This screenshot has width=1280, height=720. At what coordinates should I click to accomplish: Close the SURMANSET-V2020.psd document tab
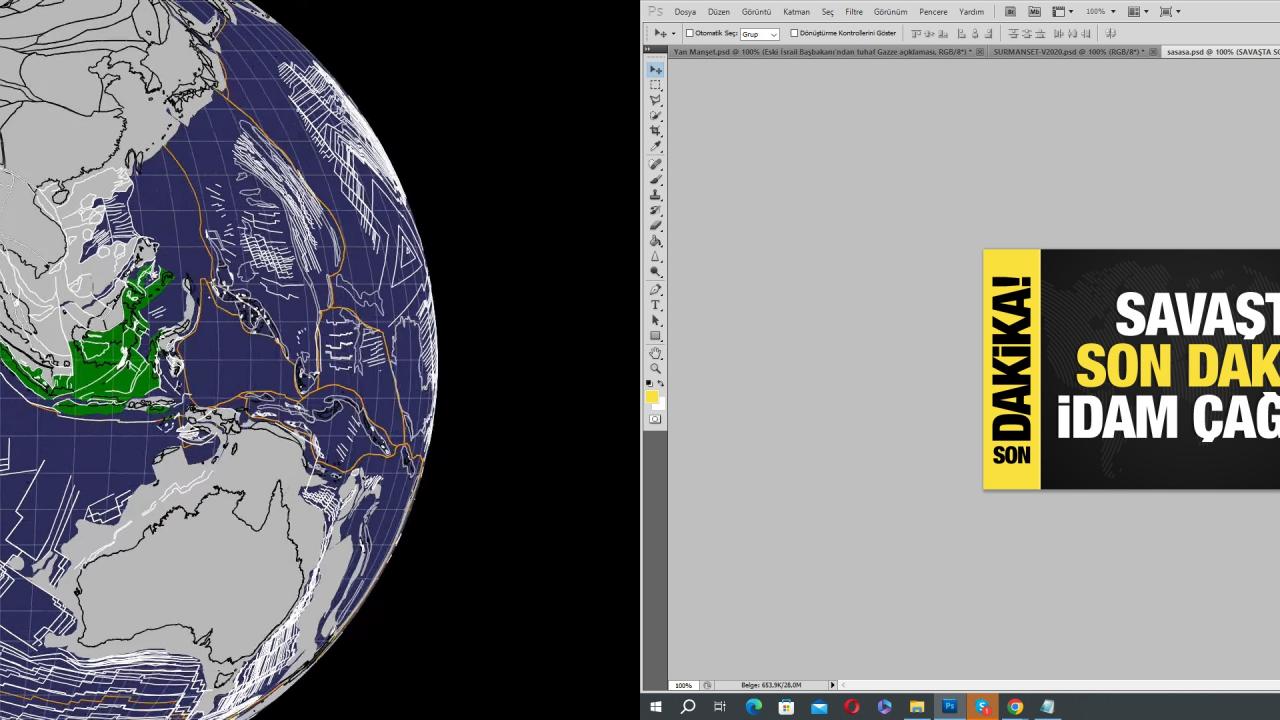[x=1153, y=52]
